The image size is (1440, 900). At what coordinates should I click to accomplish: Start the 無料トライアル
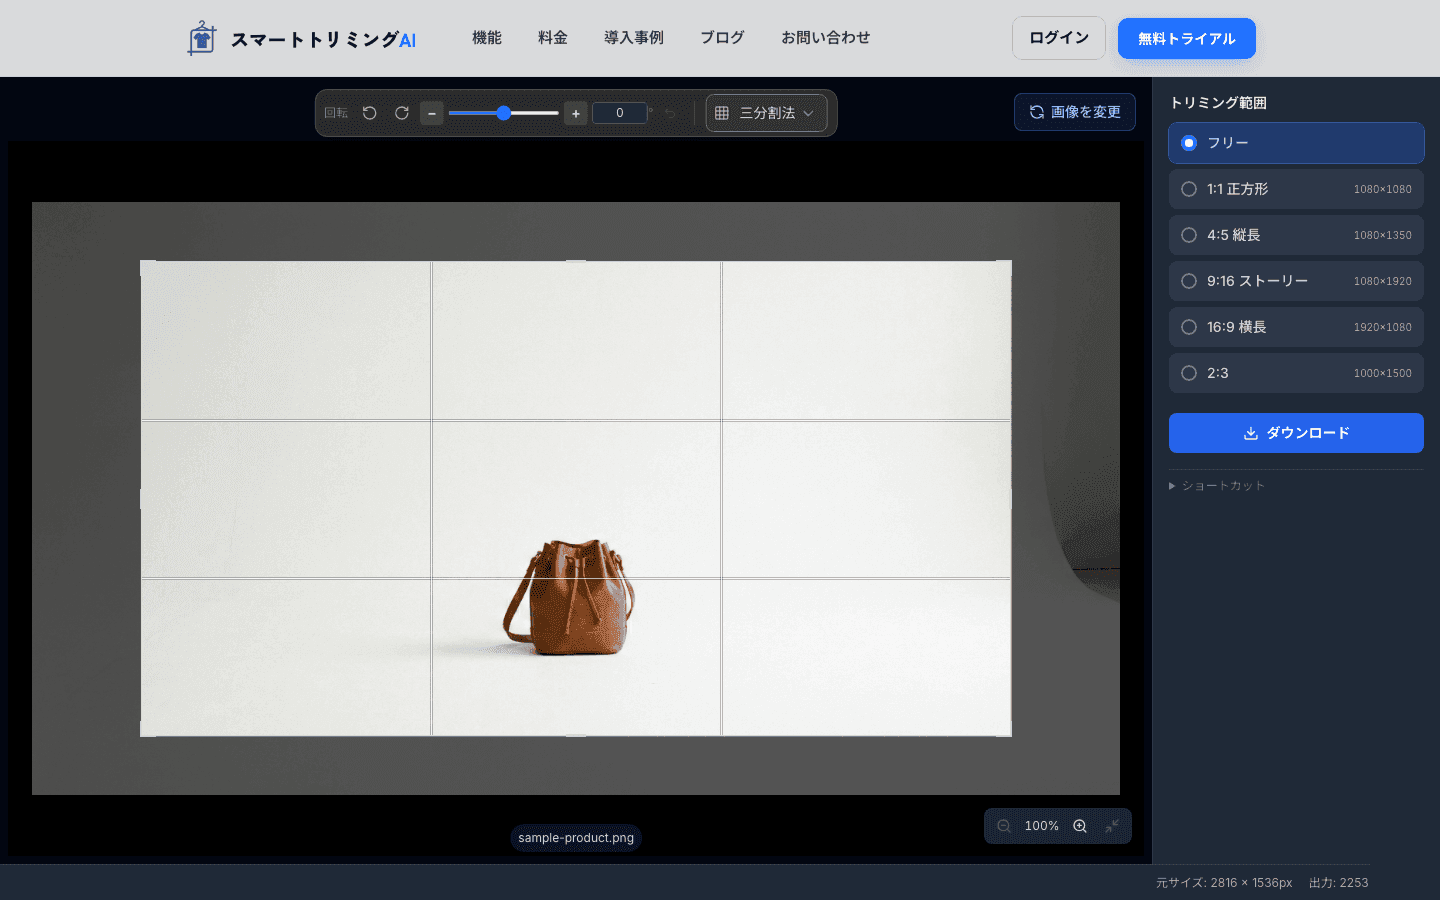1187,38
